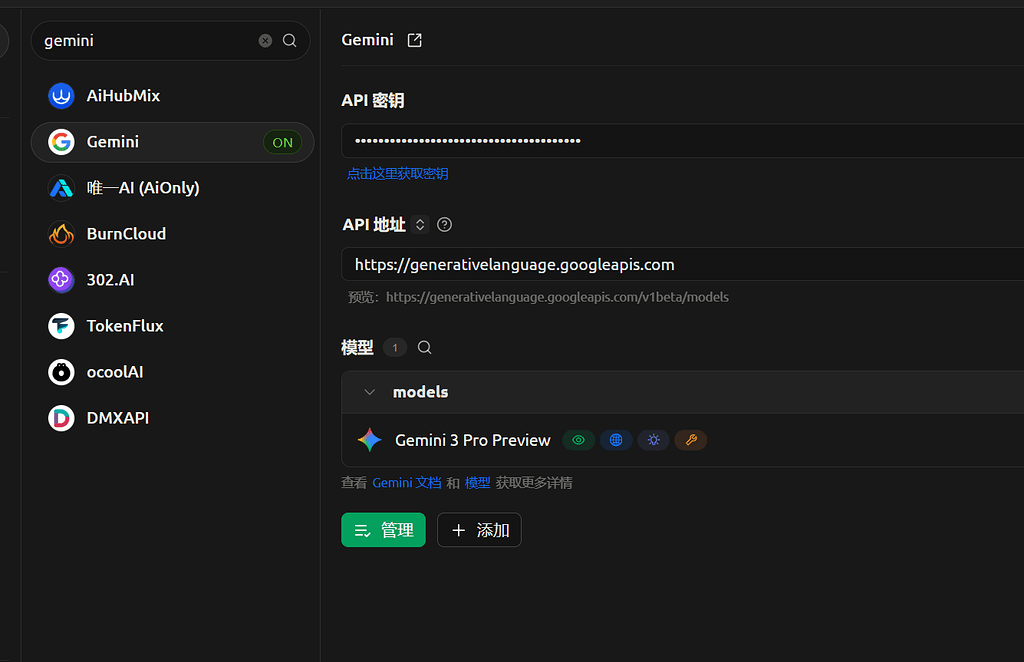Click the models group header label

[421, 392]
